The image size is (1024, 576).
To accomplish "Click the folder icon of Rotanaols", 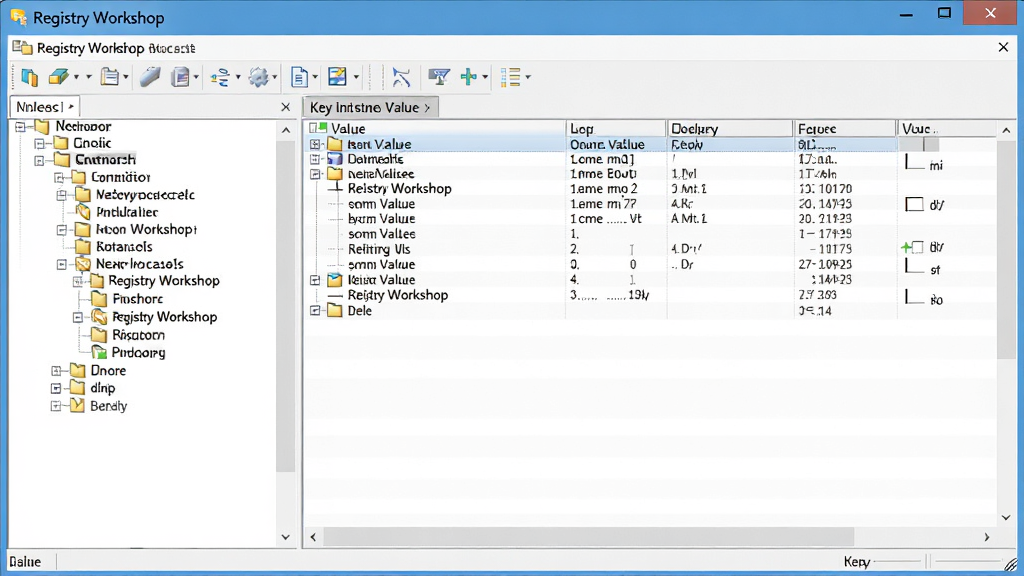I will point(83,247).
